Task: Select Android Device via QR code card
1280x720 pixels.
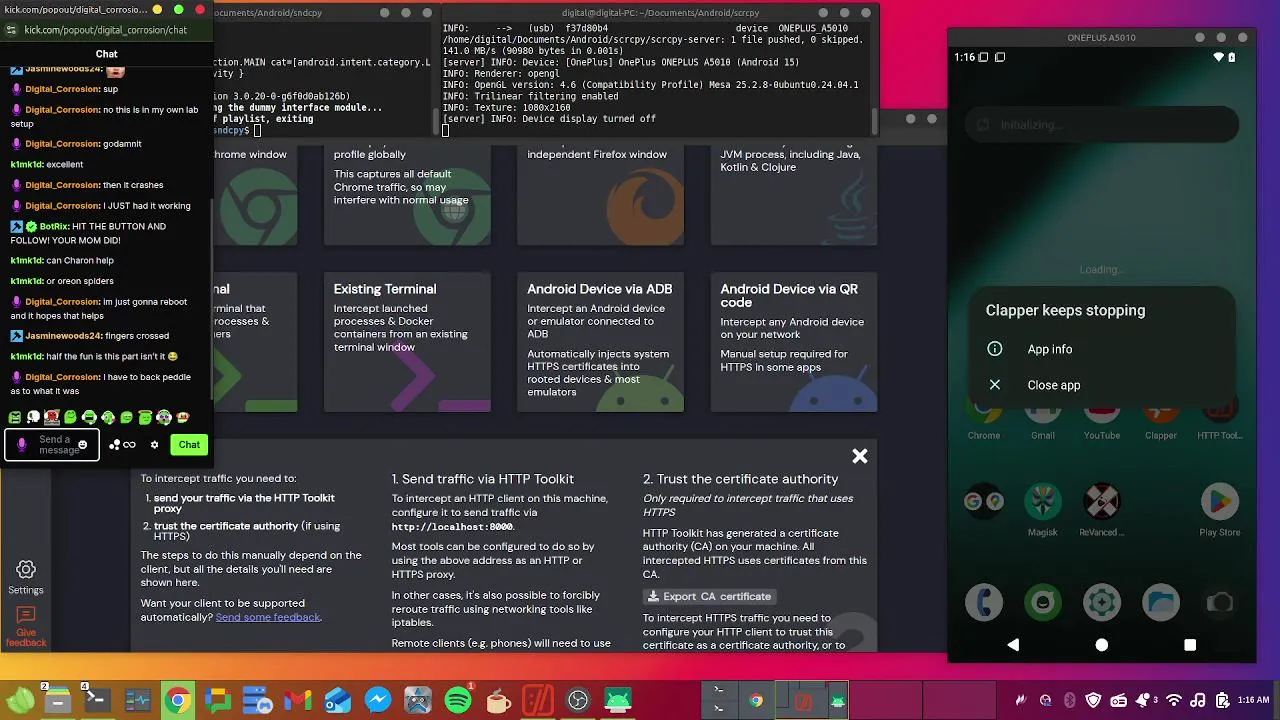Action: [x=794, y=342]
